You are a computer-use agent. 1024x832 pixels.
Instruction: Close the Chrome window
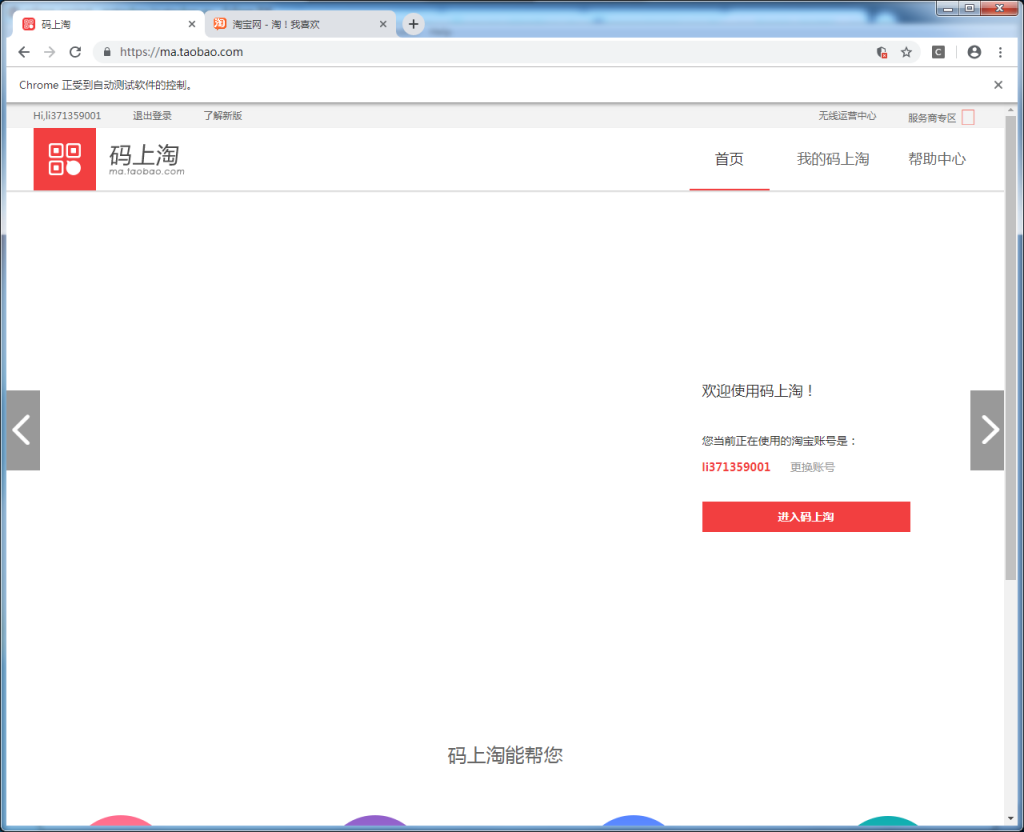click(999, 8)
